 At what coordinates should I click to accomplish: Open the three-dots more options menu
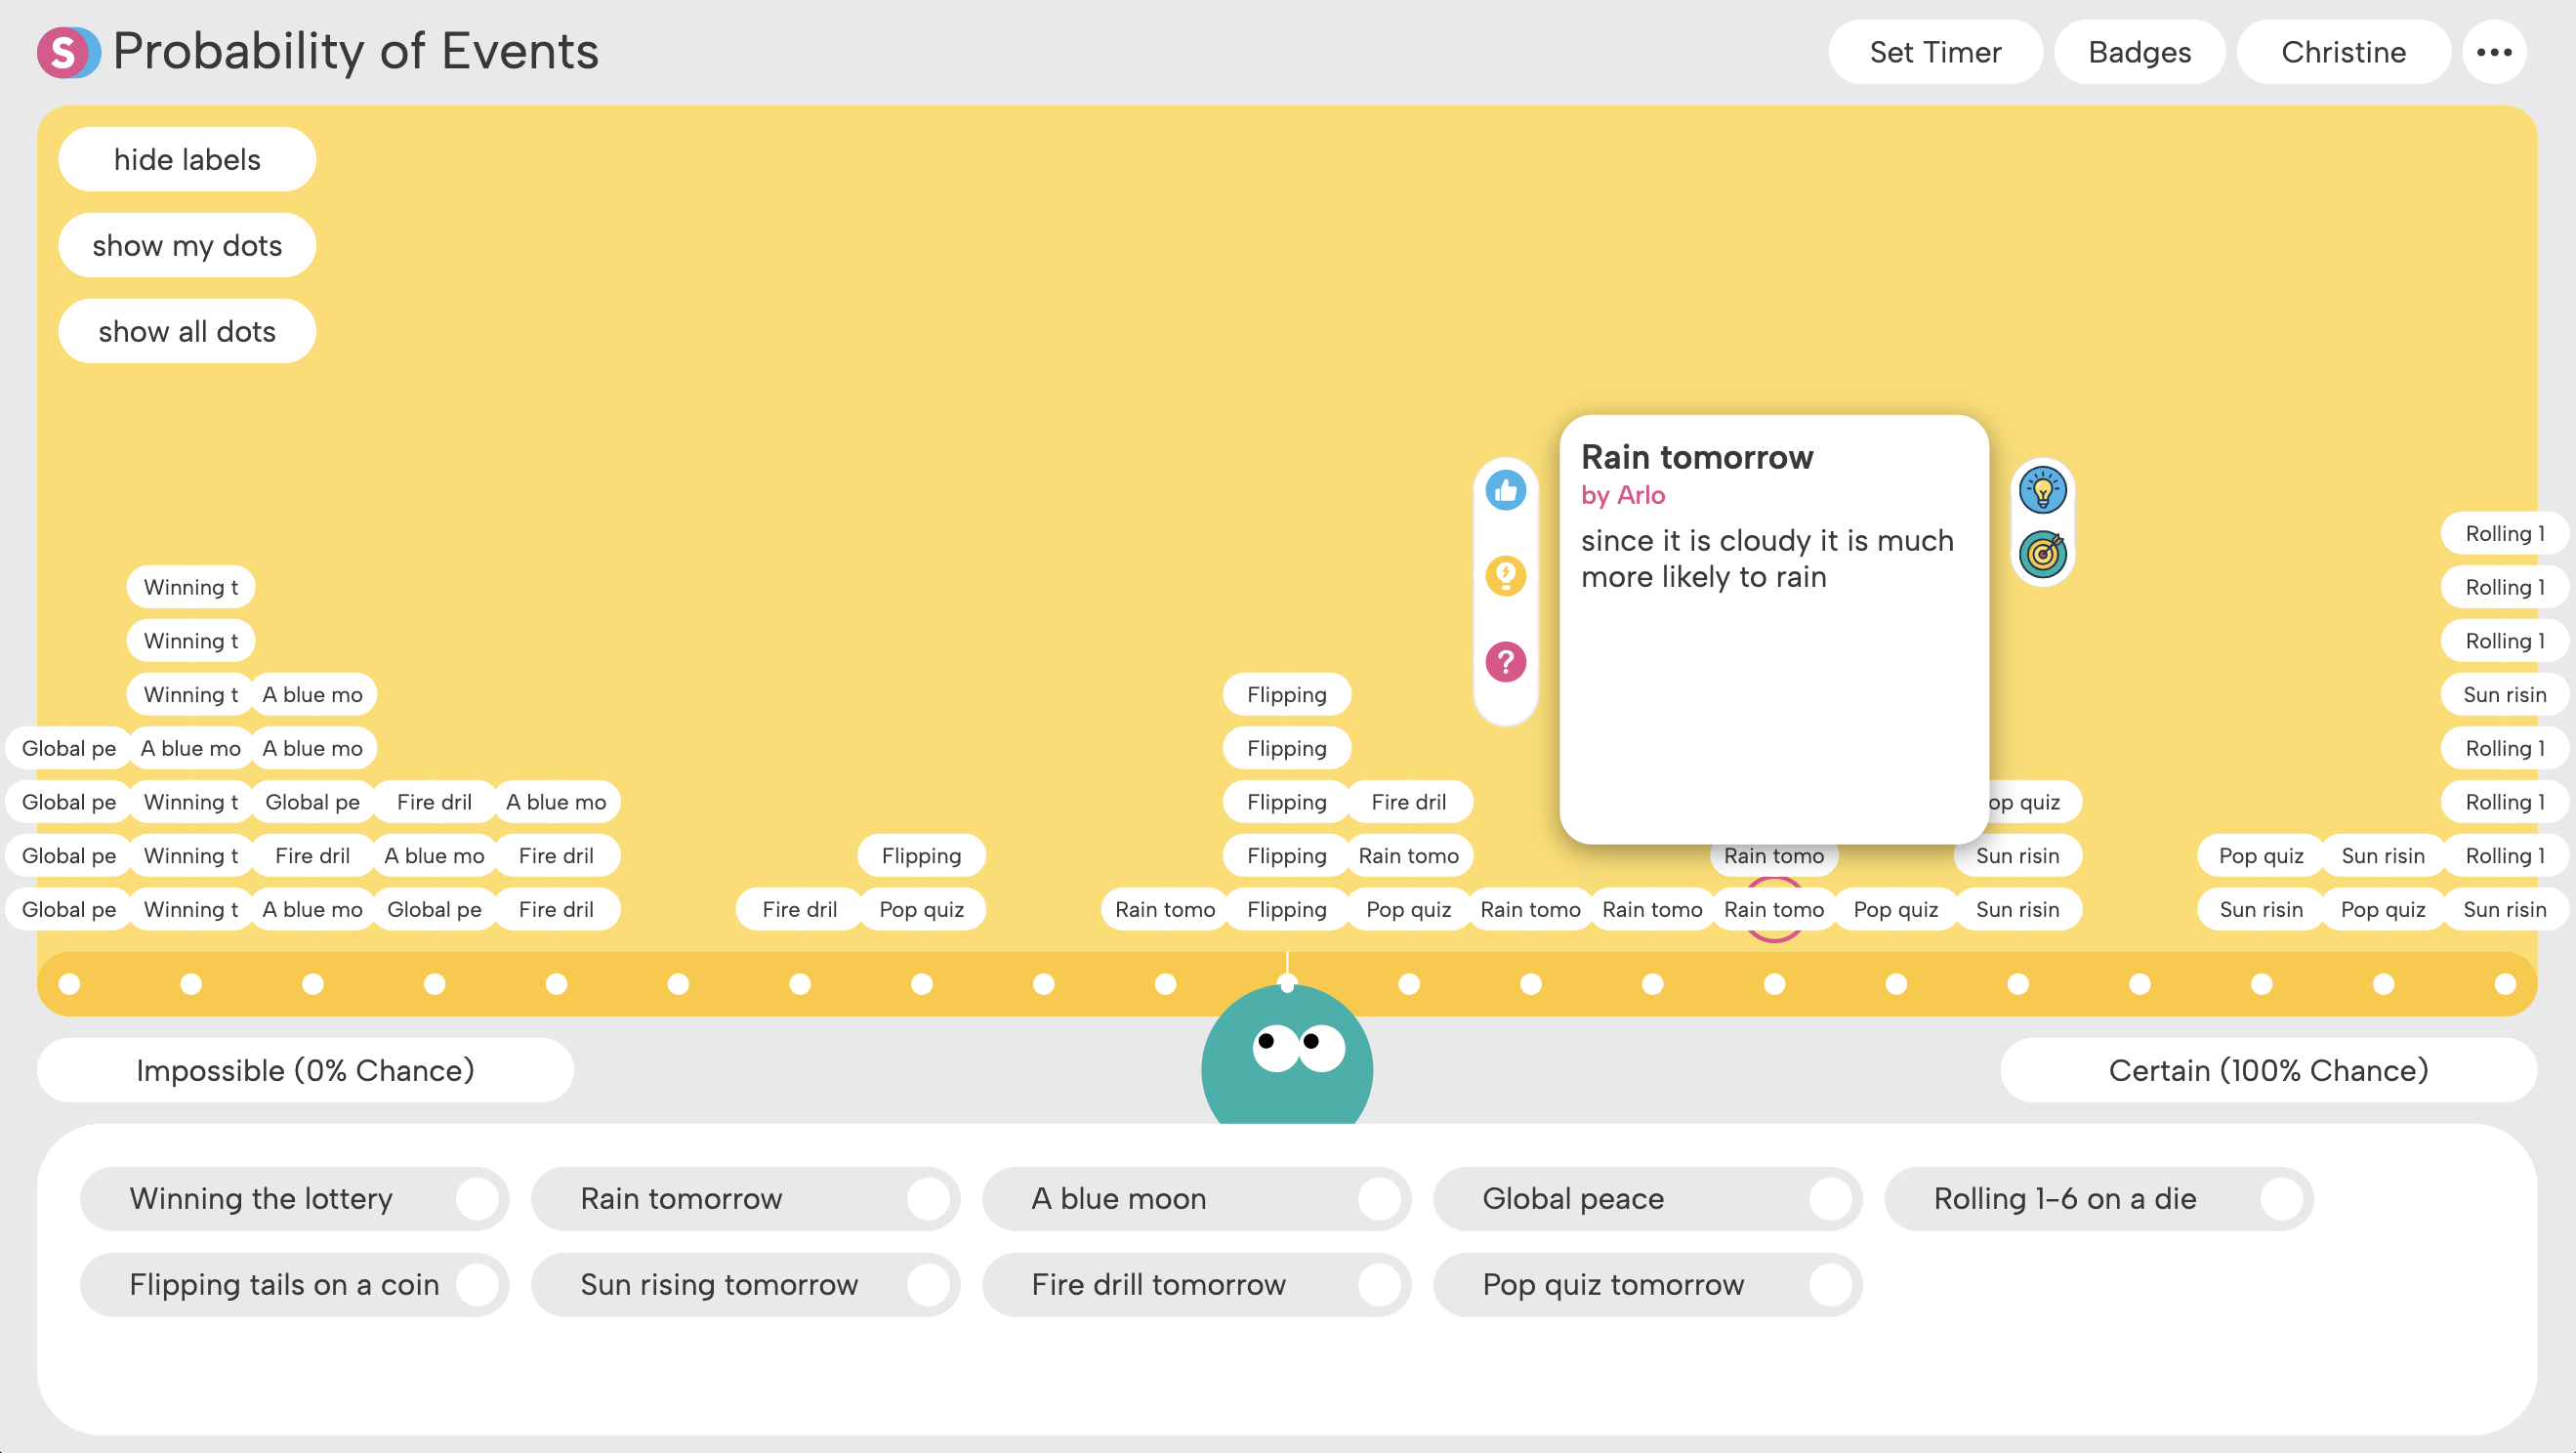(x=2494, y=52)
